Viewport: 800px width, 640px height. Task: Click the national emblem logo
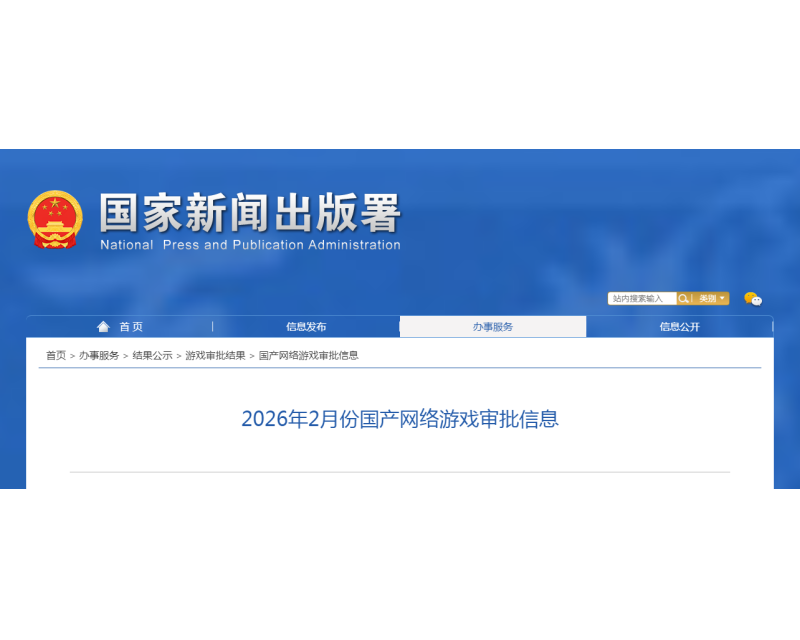point(55,218)
